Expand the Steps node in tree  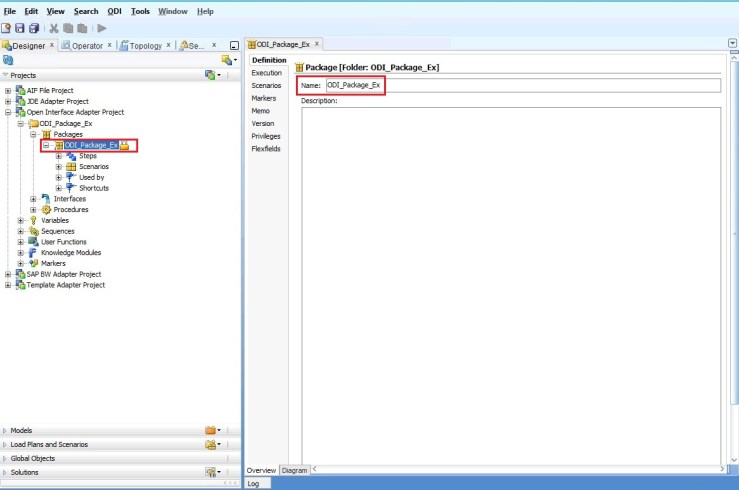pyautogui.click(x=59, y=156)
